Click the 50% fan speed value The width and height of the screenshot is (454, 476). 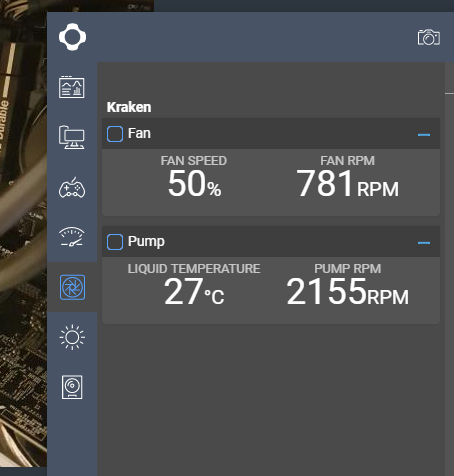tap(194, 183)
